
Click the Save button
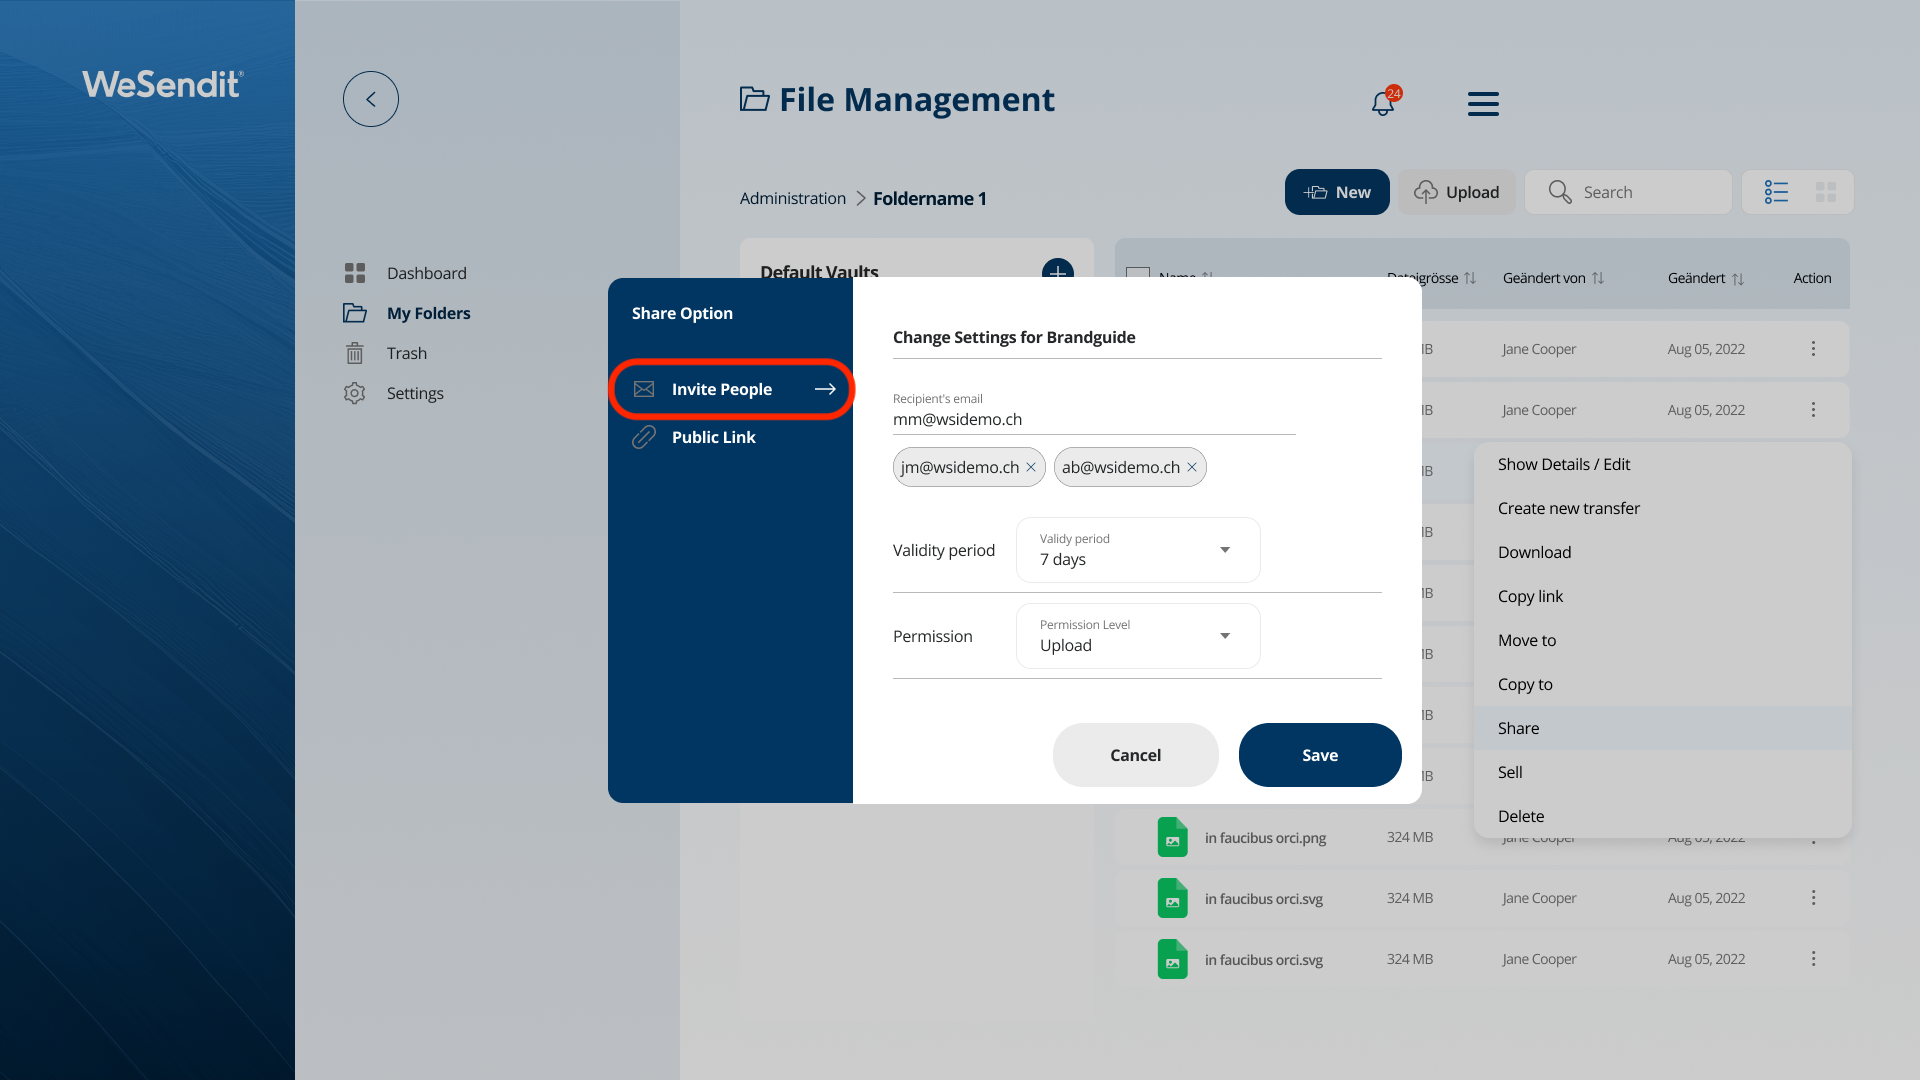1319,755
